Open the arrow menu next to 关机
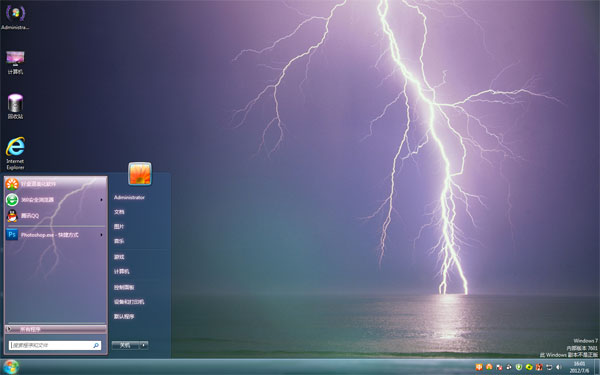Viewport: 600px width, 375px height. (x=144, y=345)
